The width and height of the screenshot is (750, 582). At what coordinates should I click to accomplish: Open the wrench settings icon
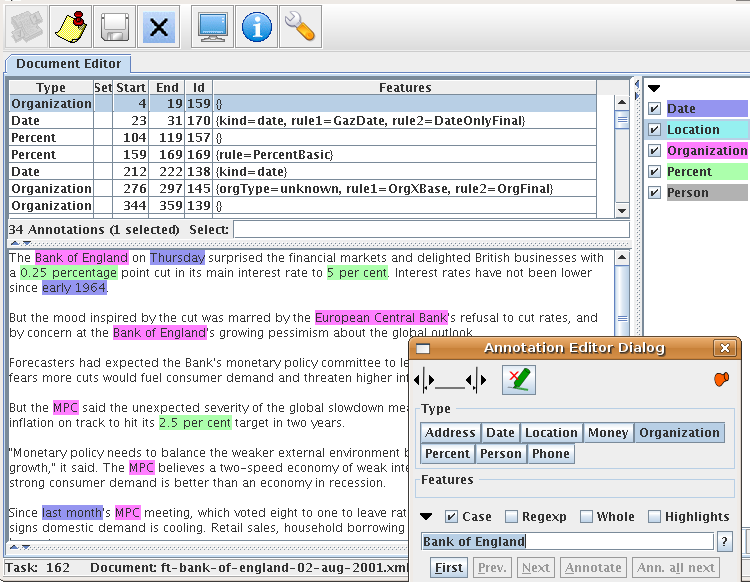(x=300, y=27)
